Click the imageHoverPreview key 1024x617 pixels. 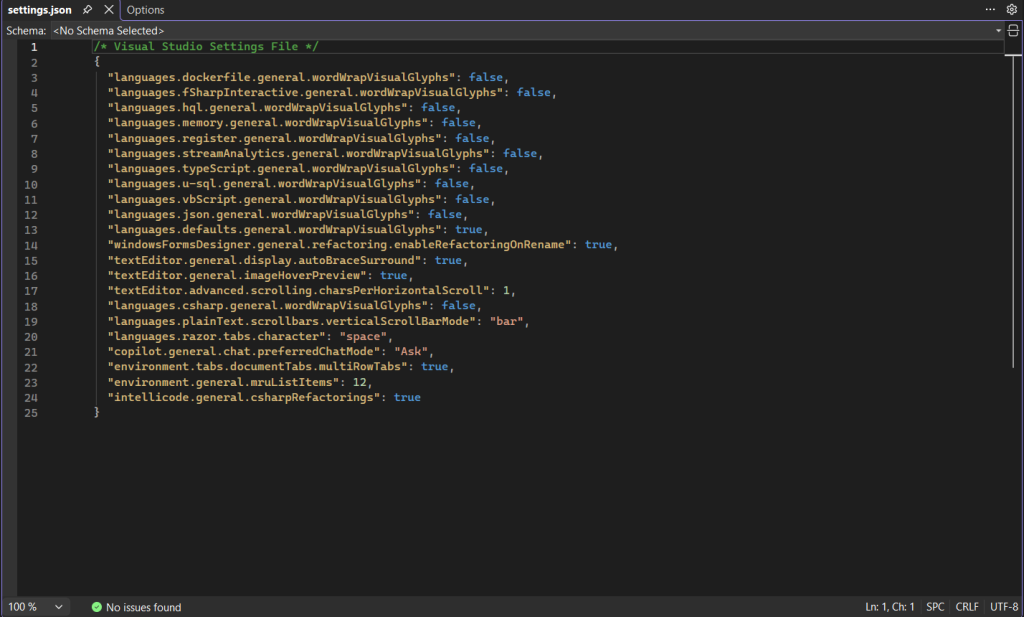pyautogui.click(x=237, y=275)
